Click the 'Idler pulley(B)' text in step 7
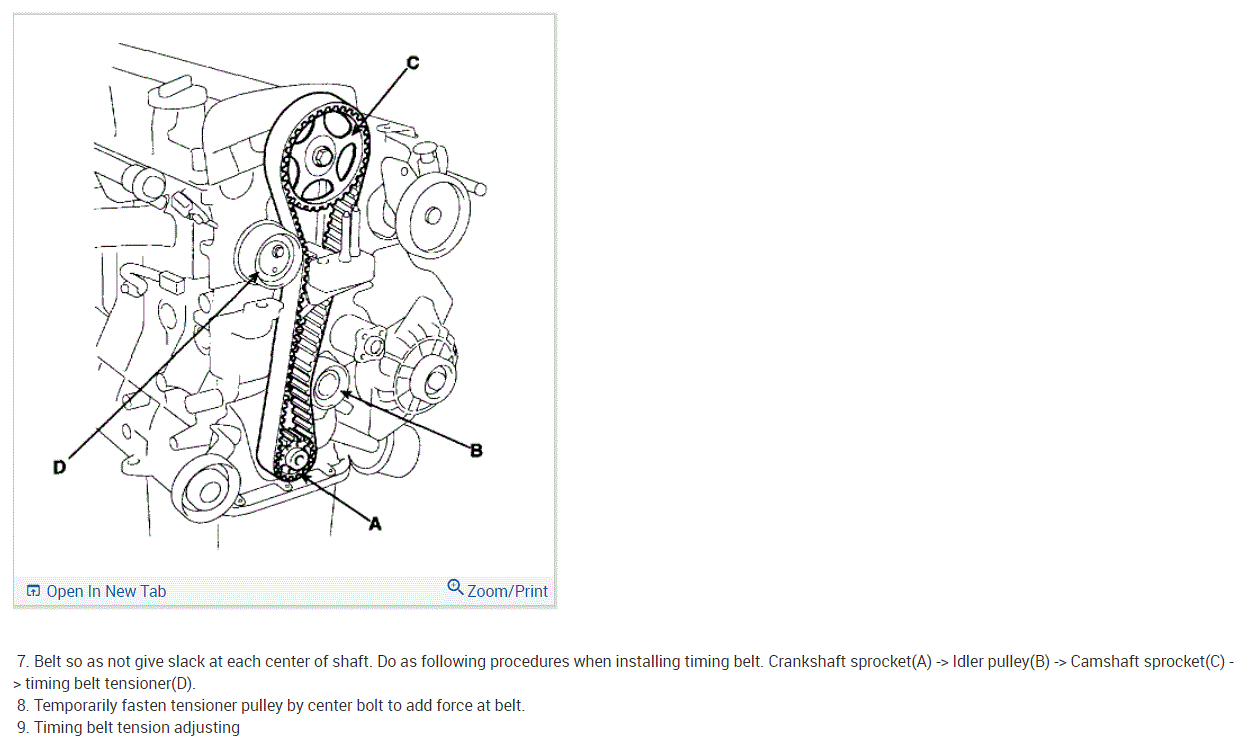1252x747 pixels. pyautogui.click(x=1002, y=662)
